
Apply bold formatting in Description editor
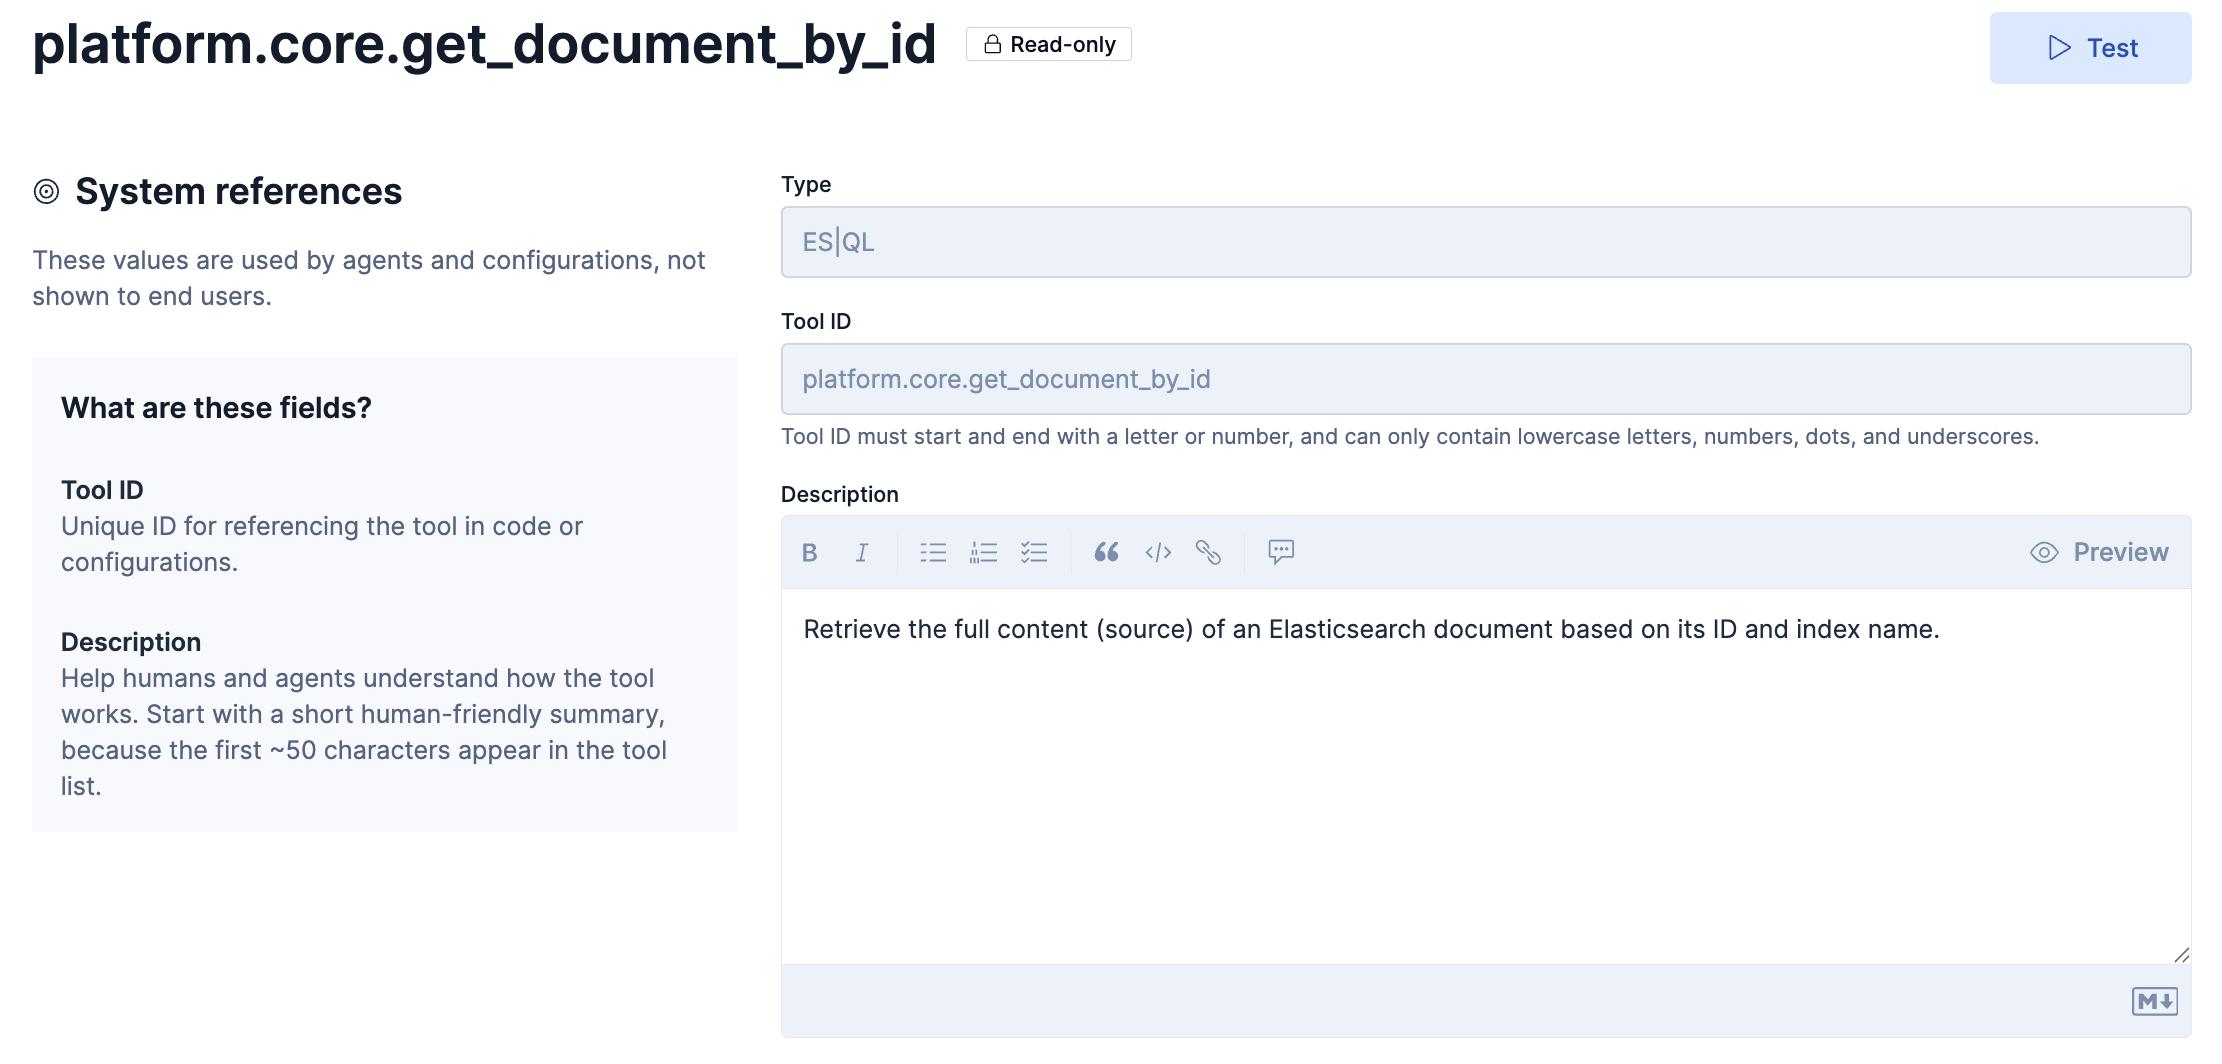tap(810, 552)
